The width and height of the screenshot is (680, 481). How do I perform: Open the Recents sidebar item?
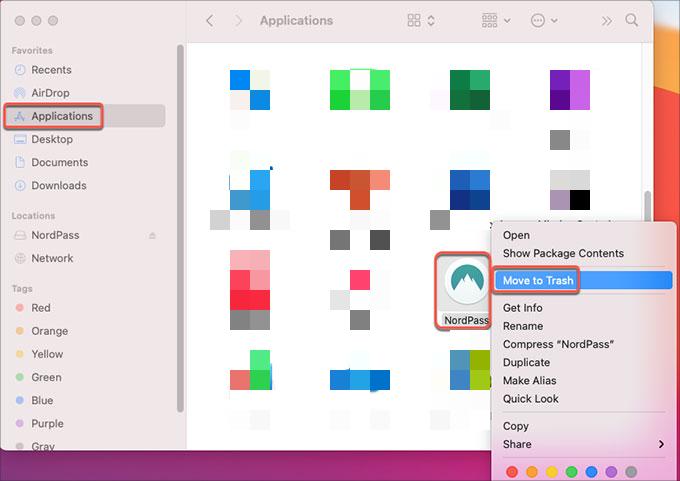tap(51, 70)
